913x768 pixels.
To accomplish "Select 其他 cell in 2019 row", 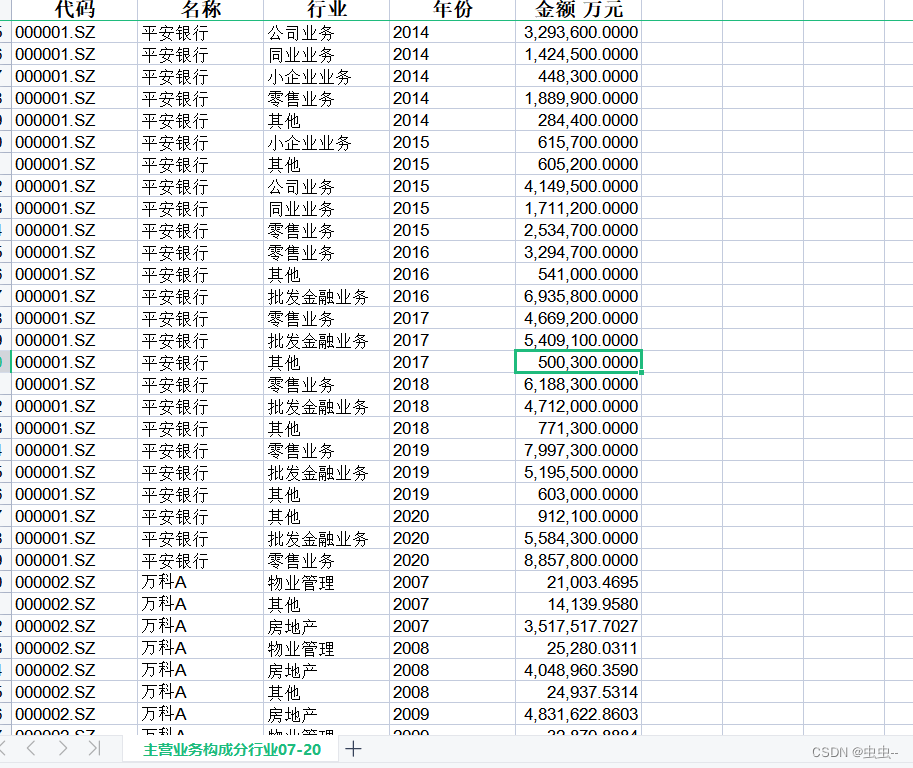I will point(327,494).
